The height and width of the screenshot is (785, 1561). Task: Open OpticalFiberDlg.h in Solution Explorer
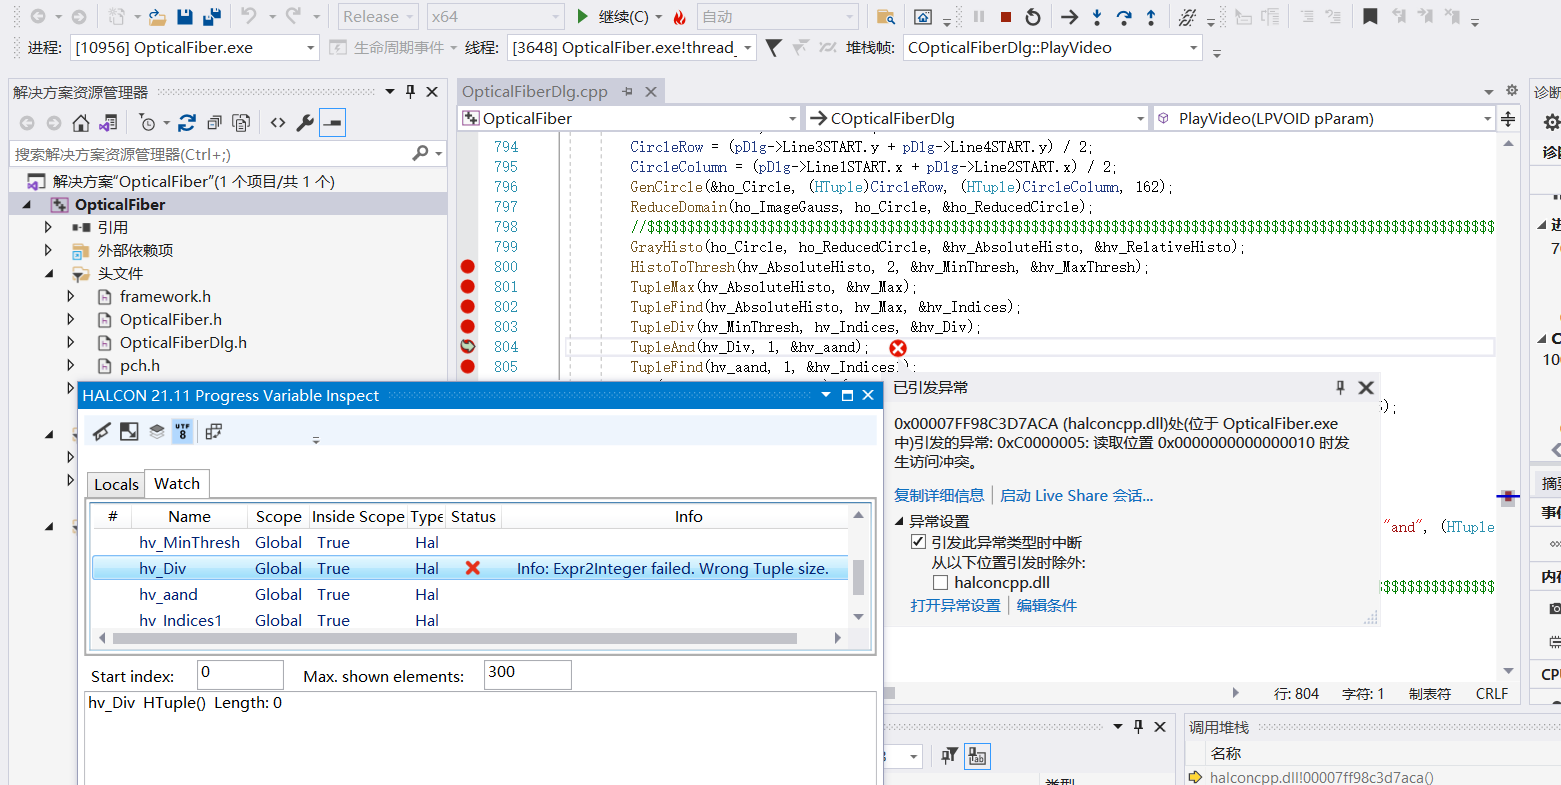pos(183,342)
